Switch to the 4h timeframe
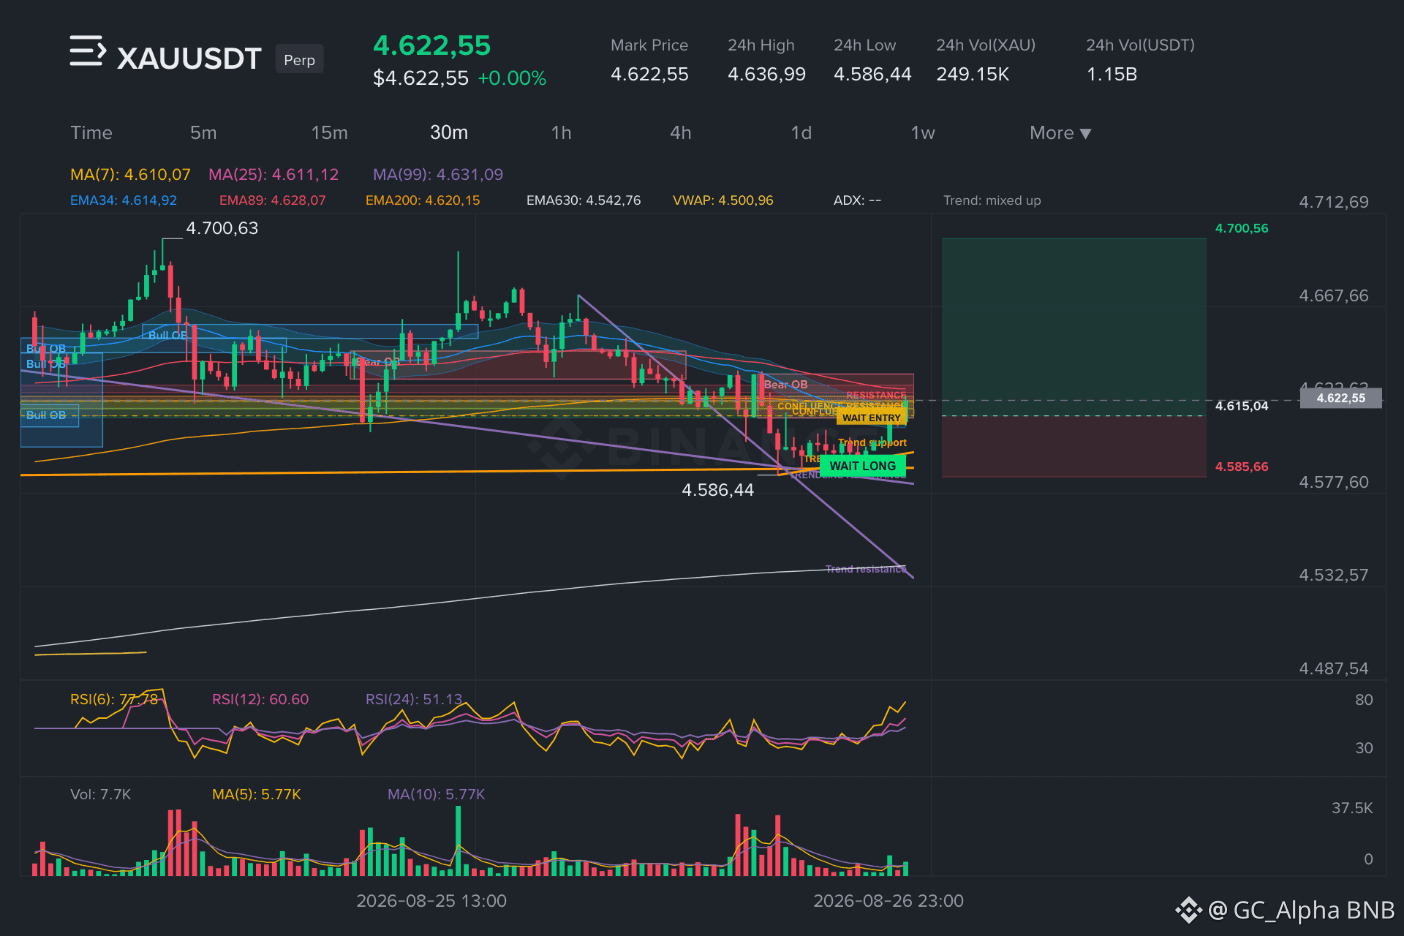Screen dimensions: 1404x936 click(x=681, y=133)
